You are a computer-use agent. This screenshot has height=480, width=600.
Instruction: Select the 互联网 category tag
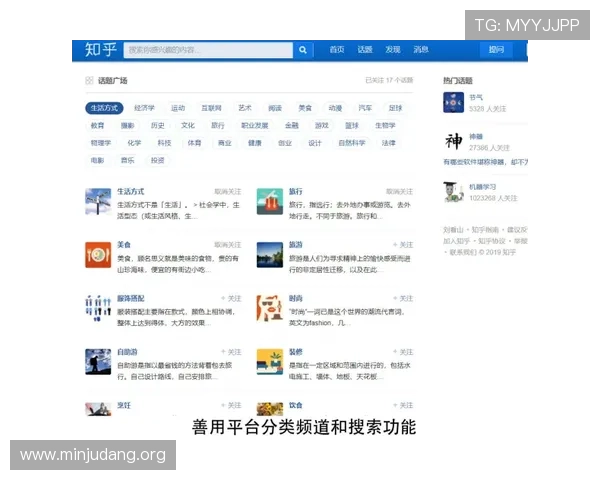click(x=211, y=108)
